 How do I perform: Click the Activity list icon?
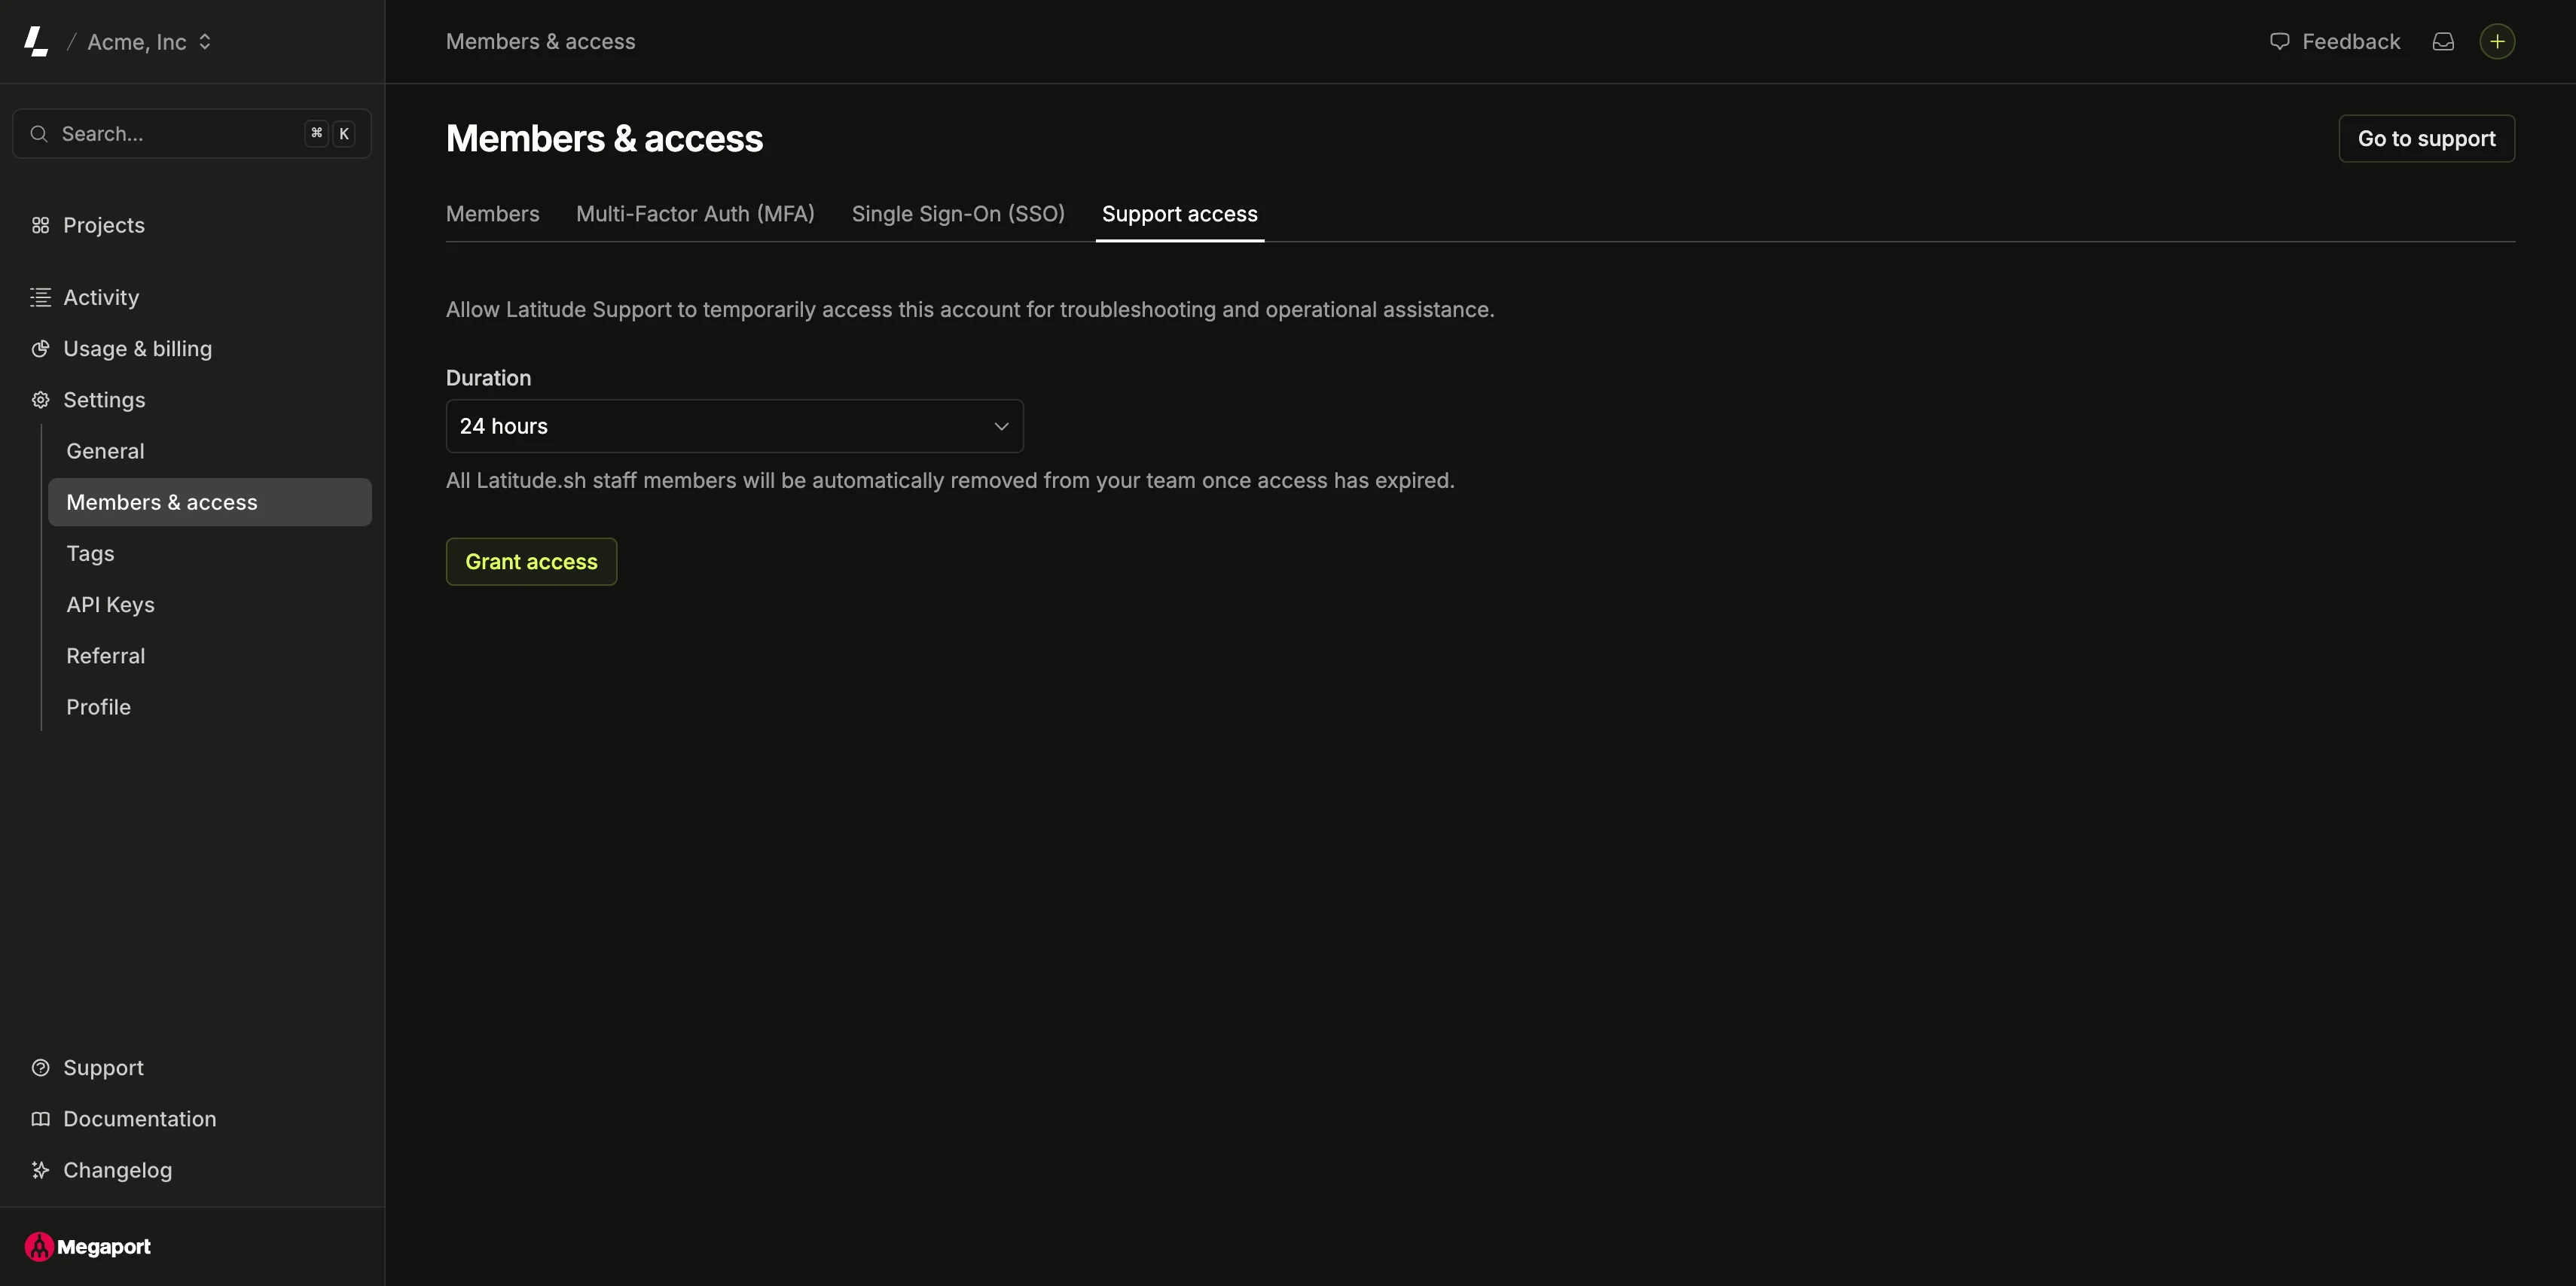[x=40, y=297]
